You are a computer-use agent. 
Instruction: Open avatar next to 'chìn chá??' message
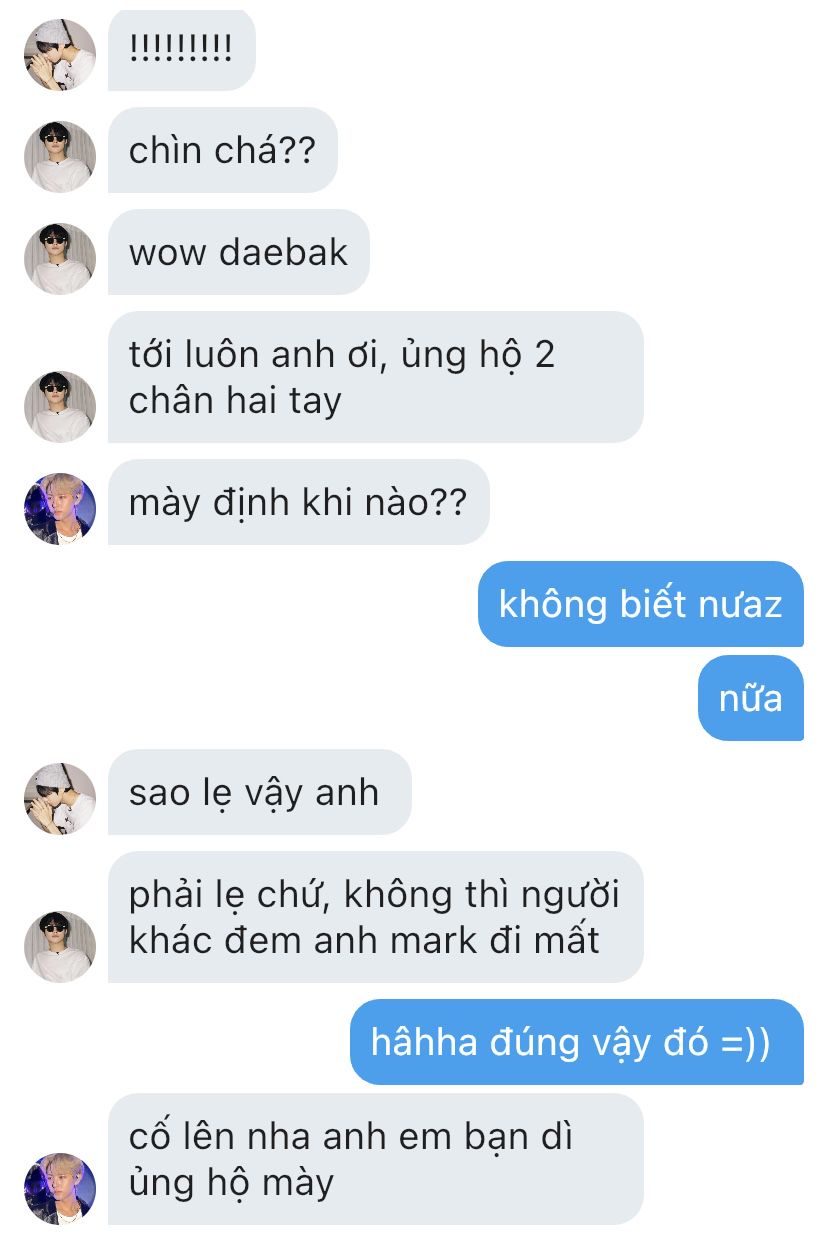pos(60,156)
